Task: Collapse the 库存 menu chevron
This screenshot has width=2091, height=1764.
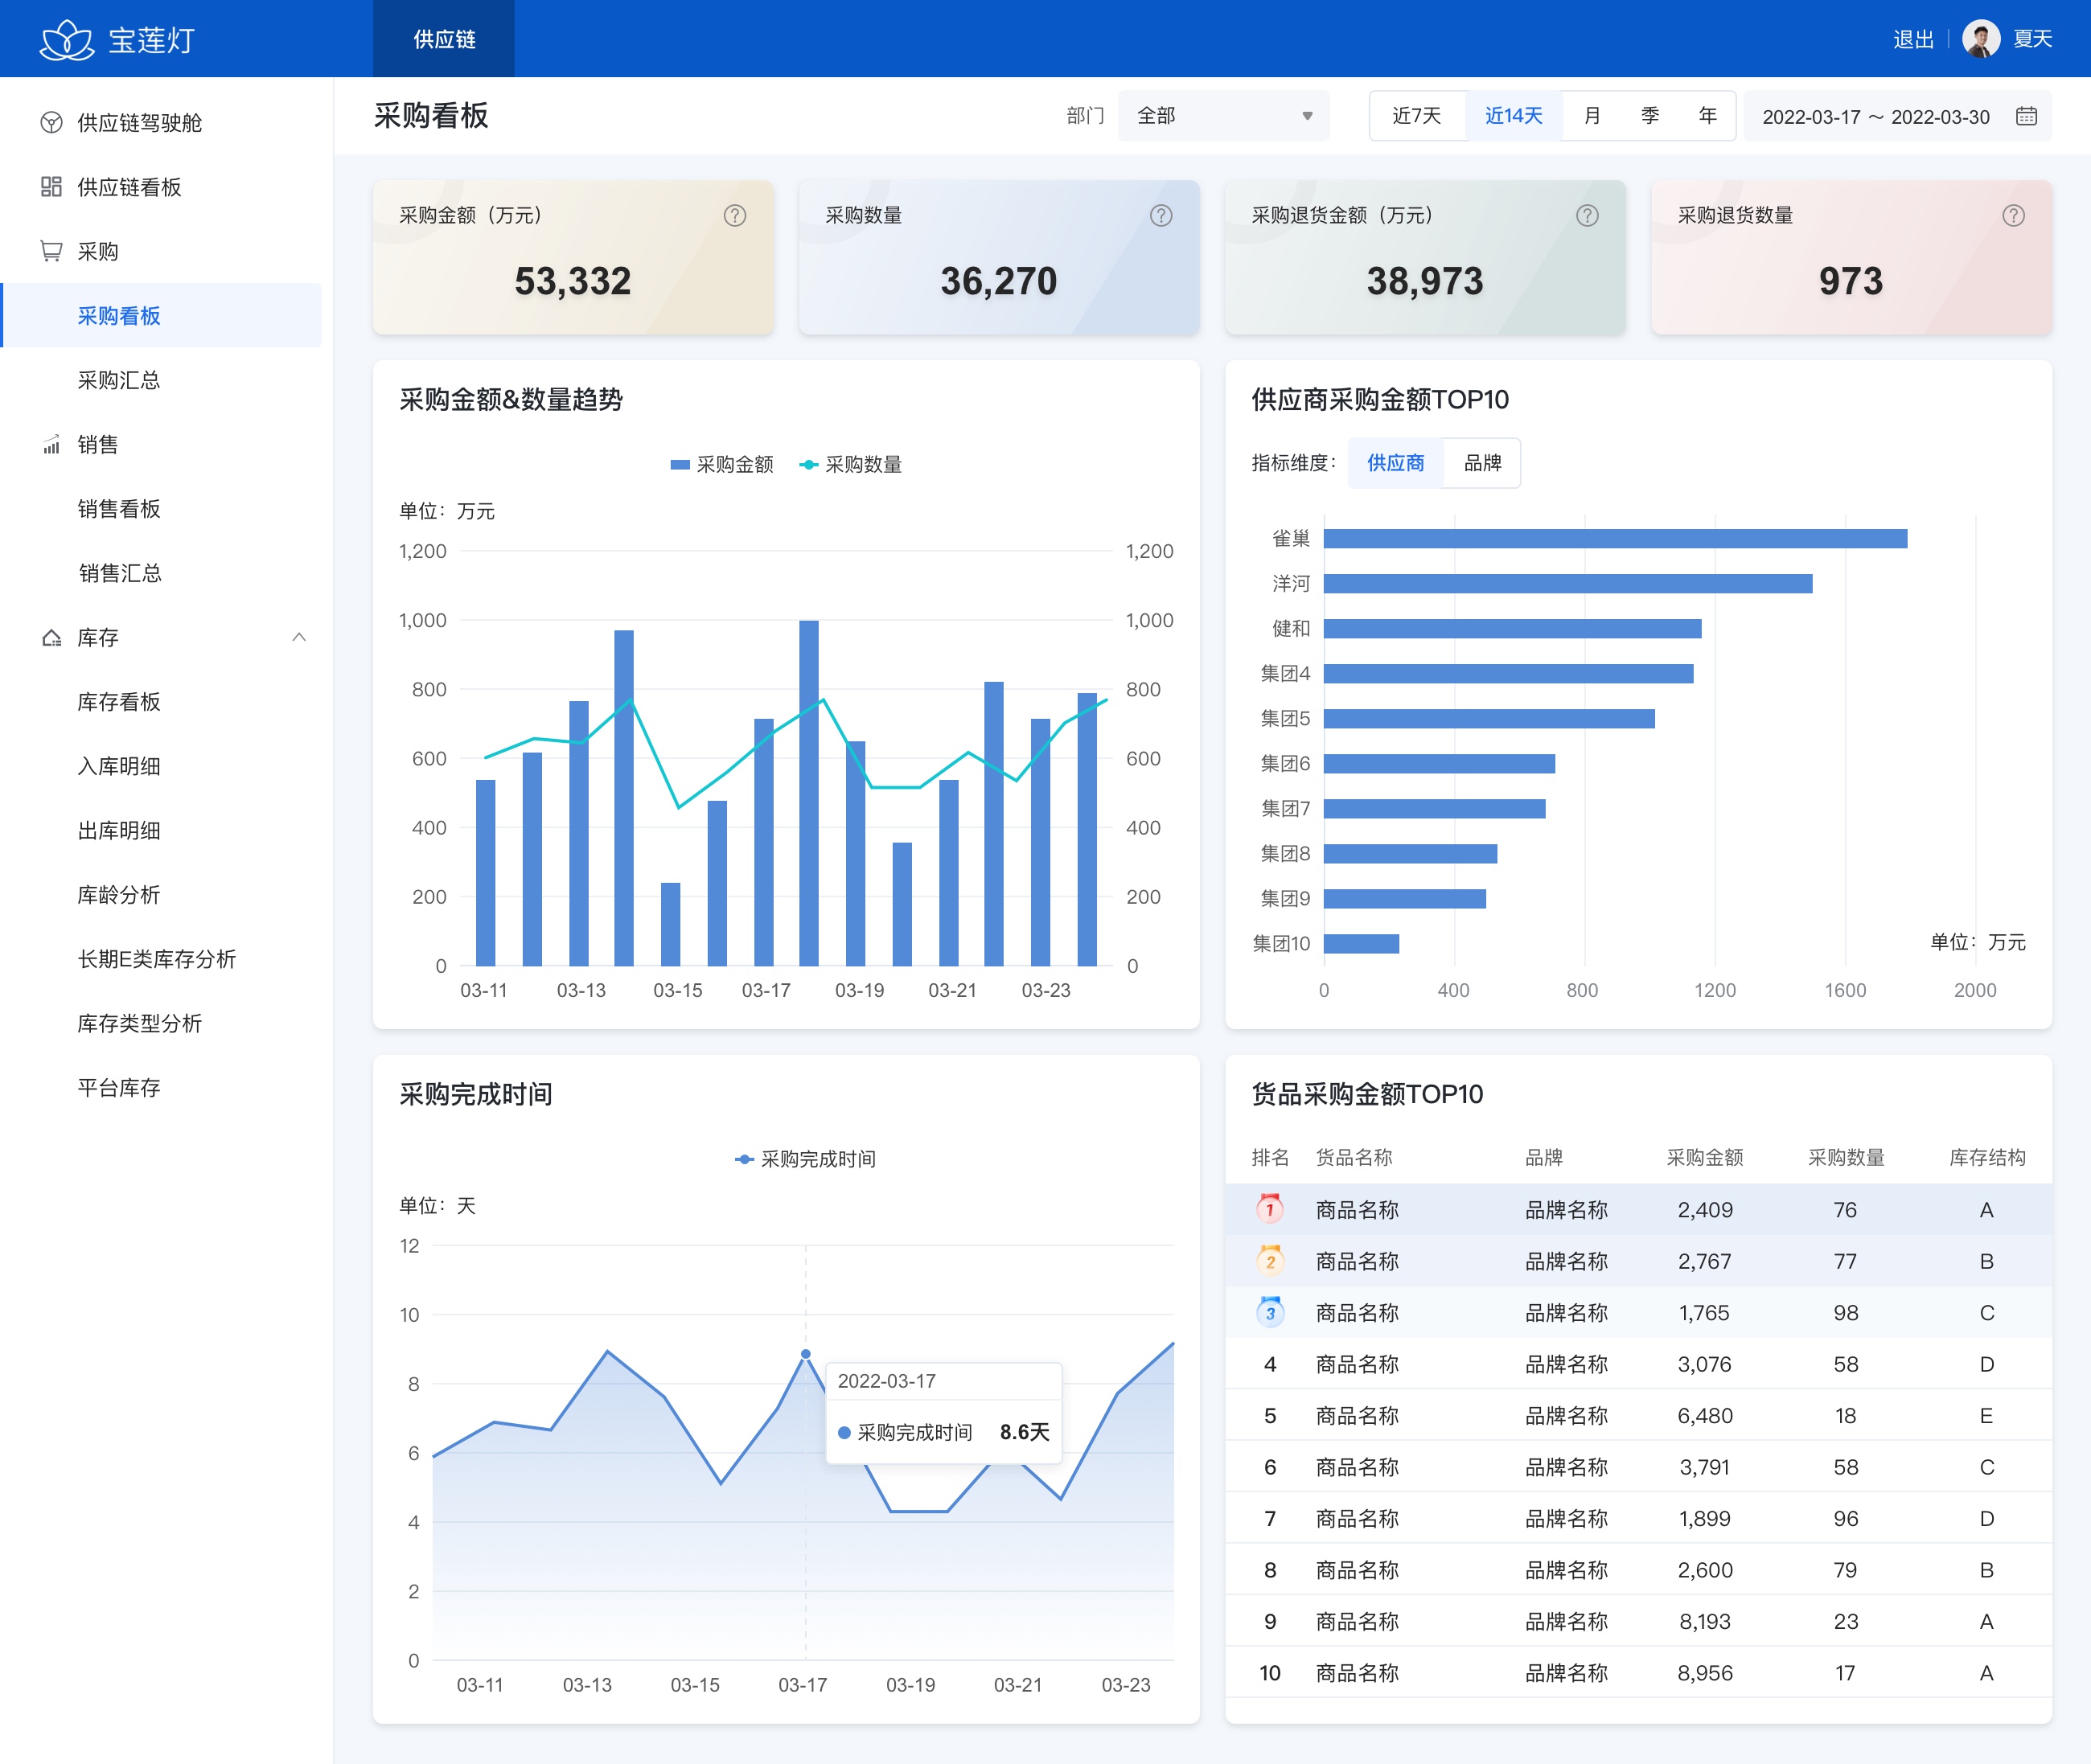Action: pyautogui.click(x=299, y=637)
